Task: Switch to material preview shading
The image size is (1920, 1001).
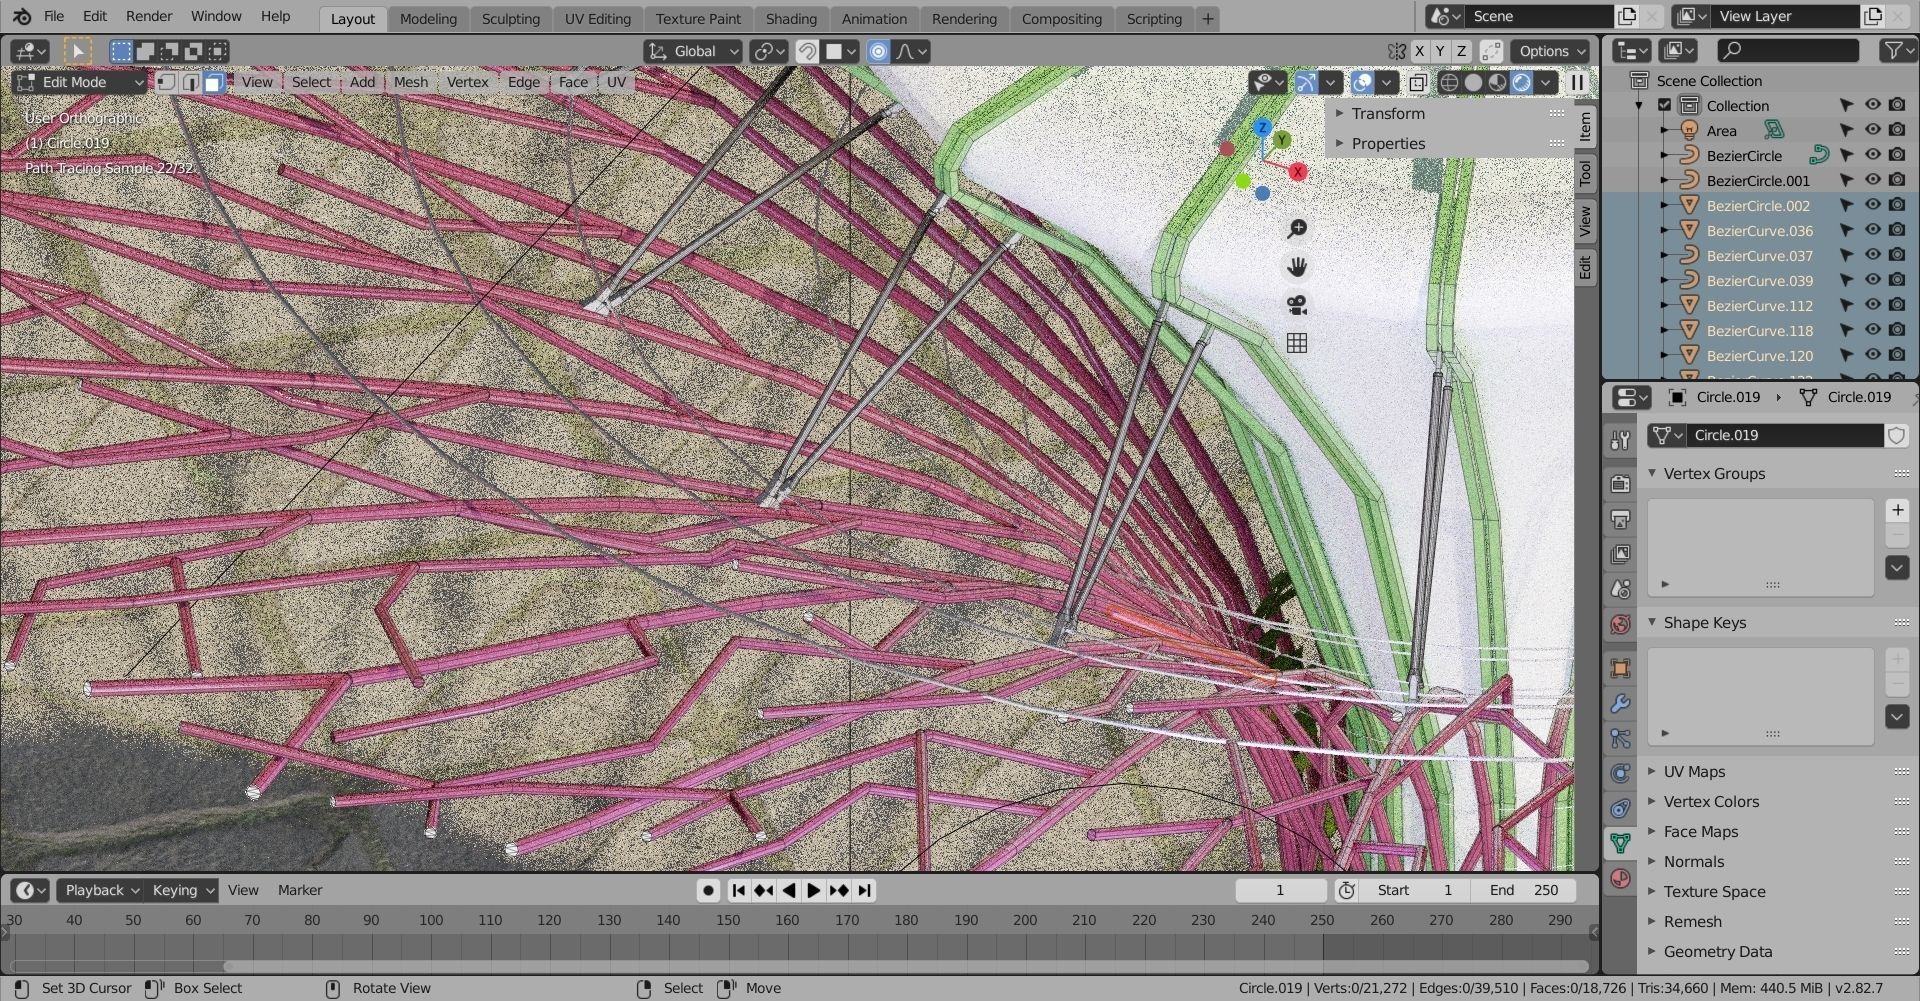Action: 1497,82
